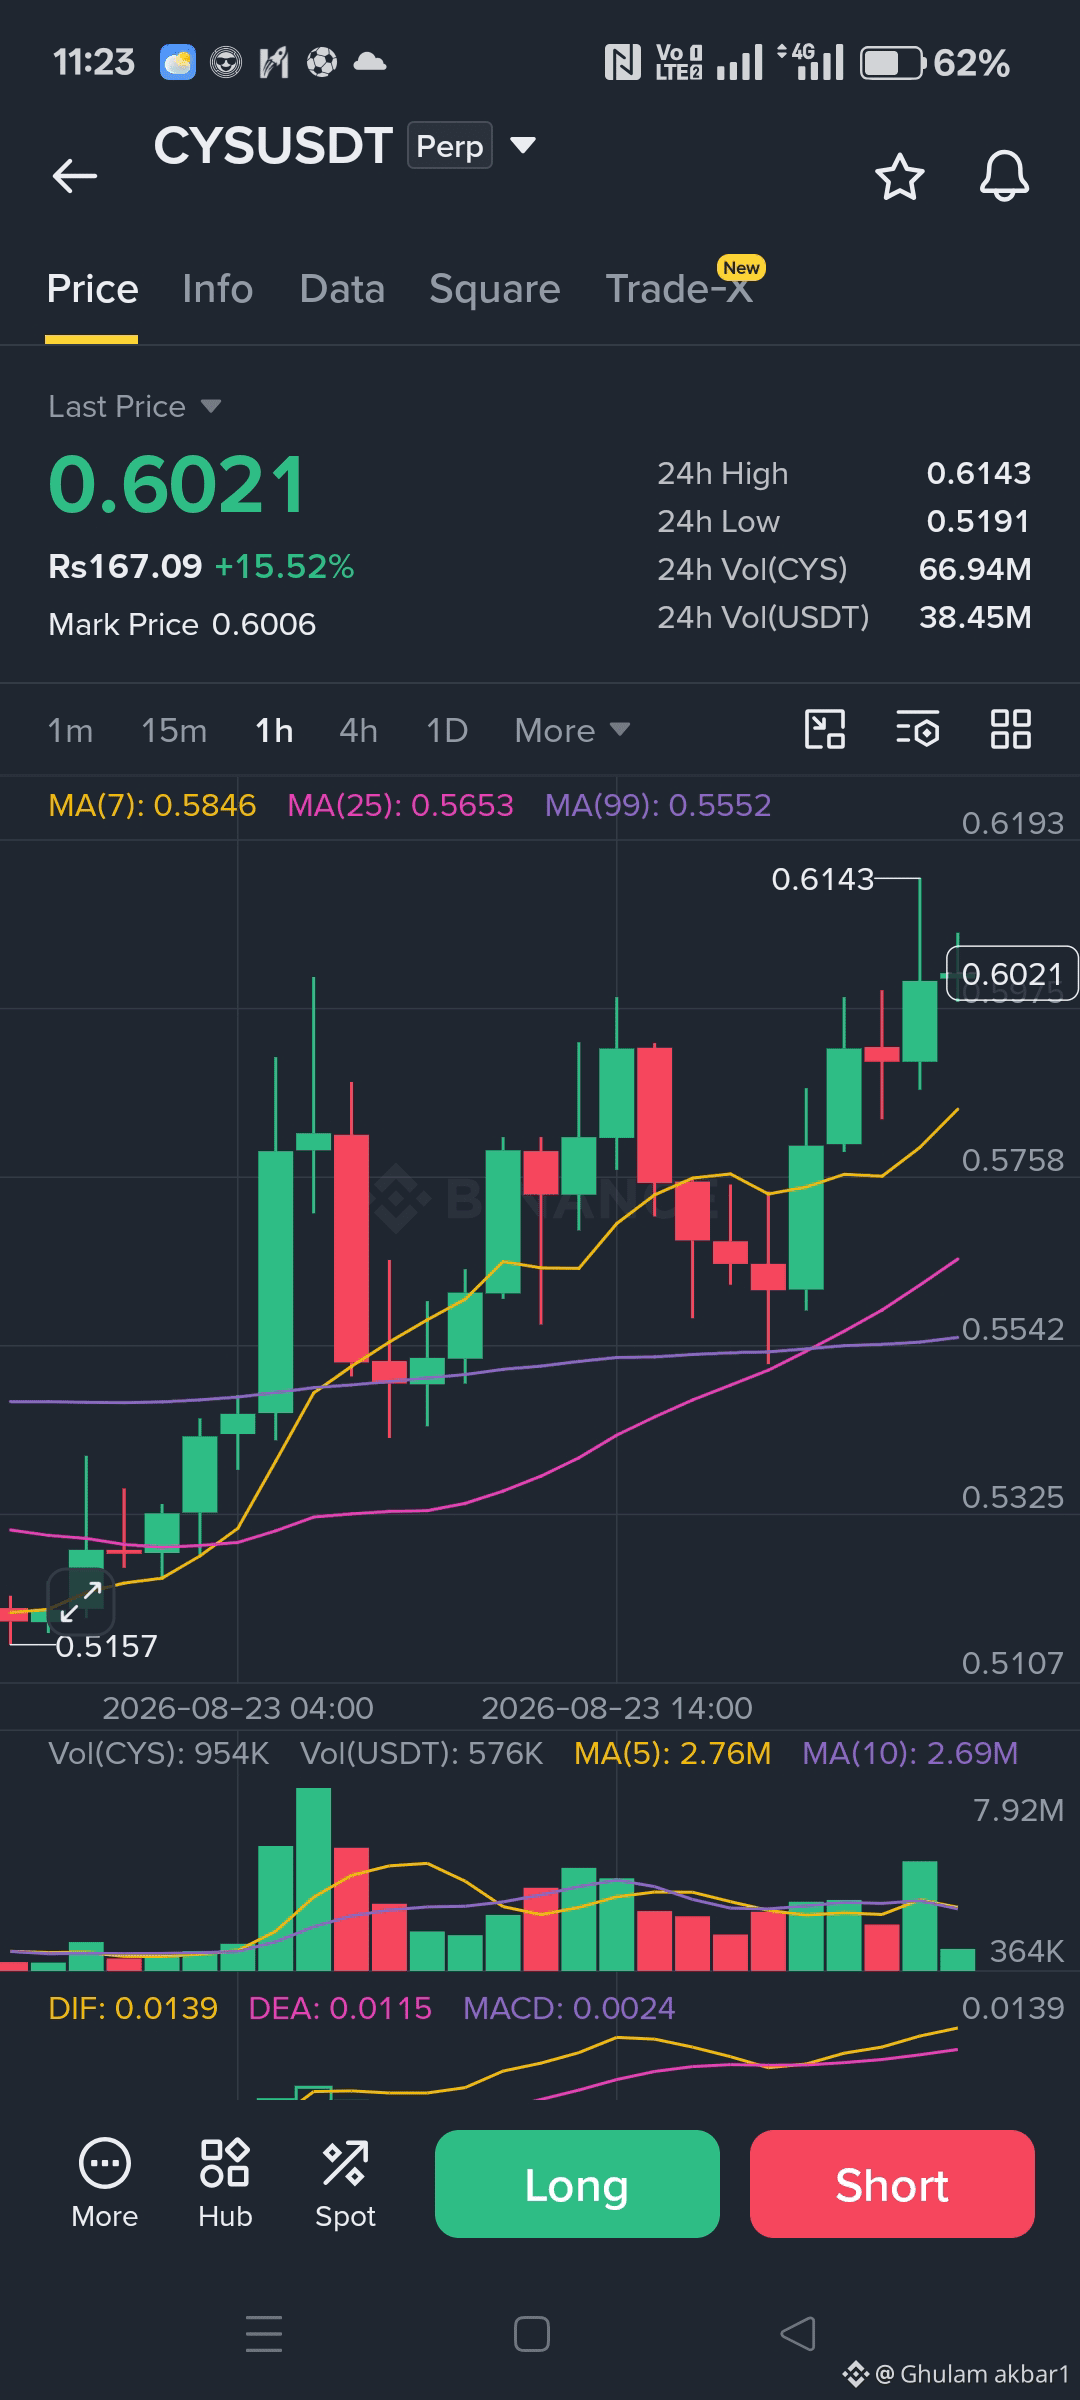Tap 24h Vol(USDT) 38.45M
The image size is (1080, 2400).
[975, 617]
